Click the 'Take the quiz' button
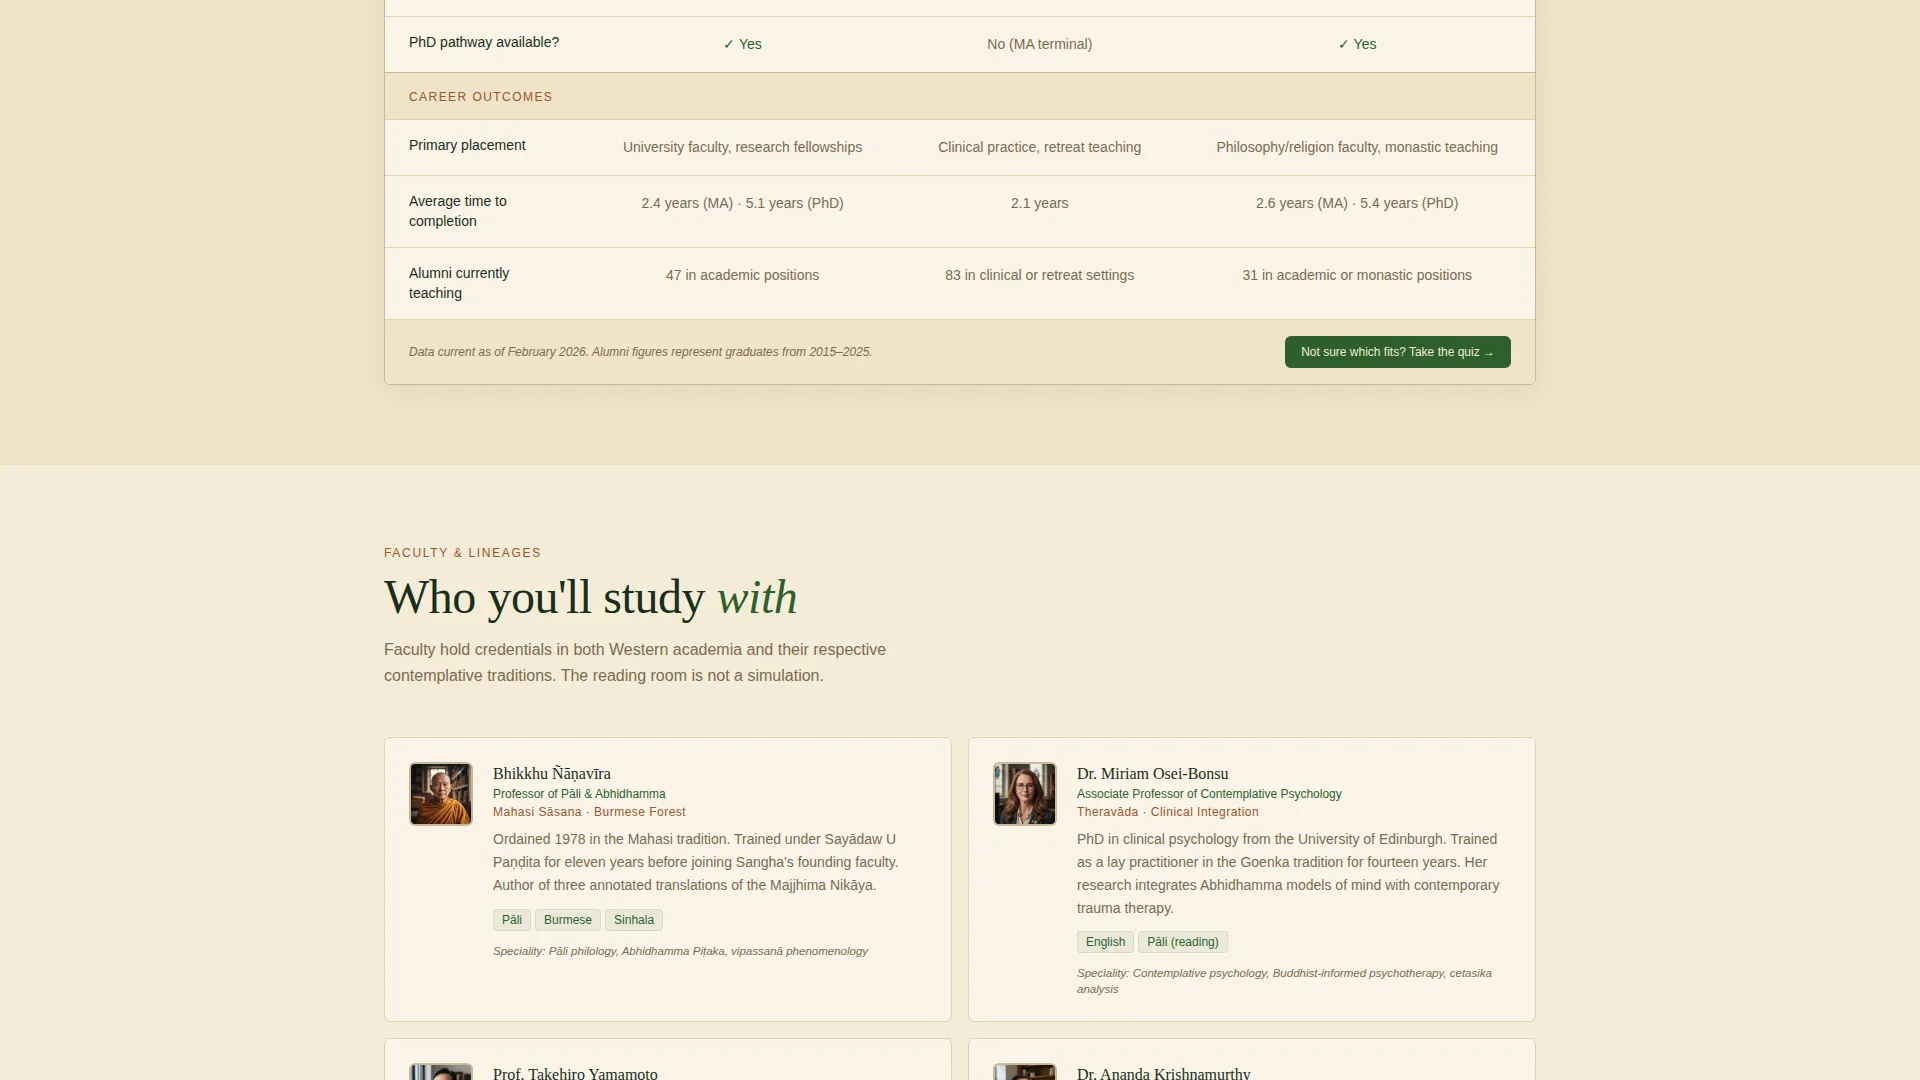This screenshot has width=1920, height=1080. 1397,352
